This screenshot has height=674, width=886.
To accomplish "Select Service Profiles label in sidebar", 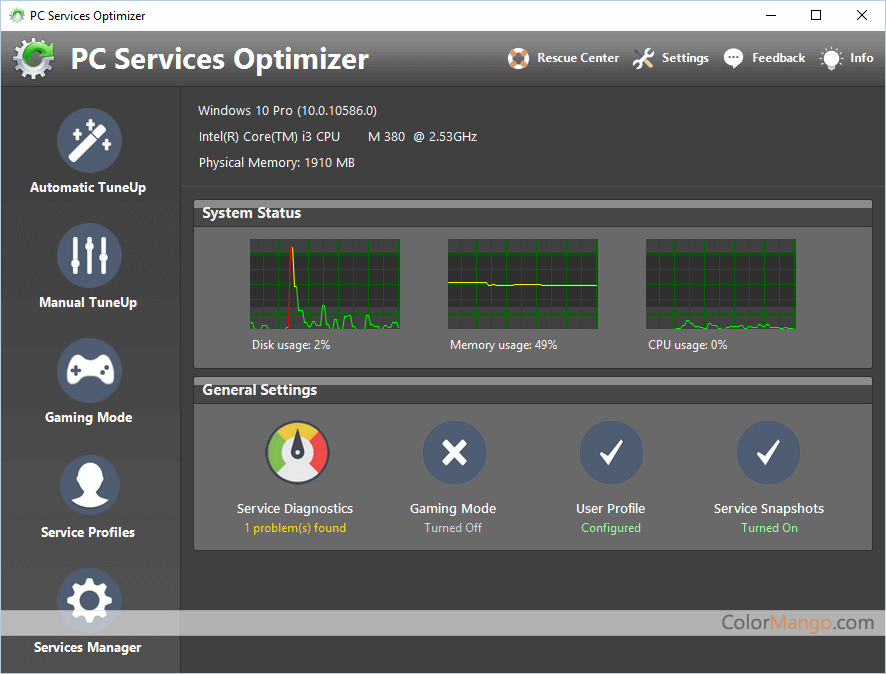I will point(88,532).
